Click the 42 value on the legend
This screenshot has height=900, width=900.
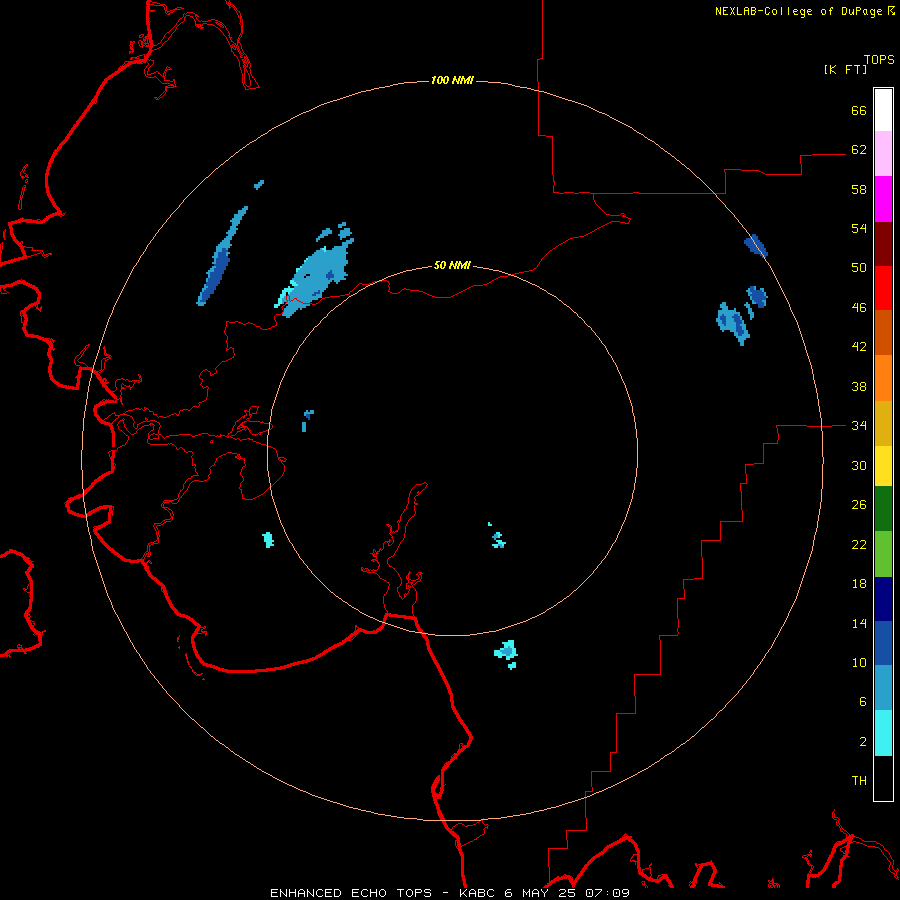[859, 347]
